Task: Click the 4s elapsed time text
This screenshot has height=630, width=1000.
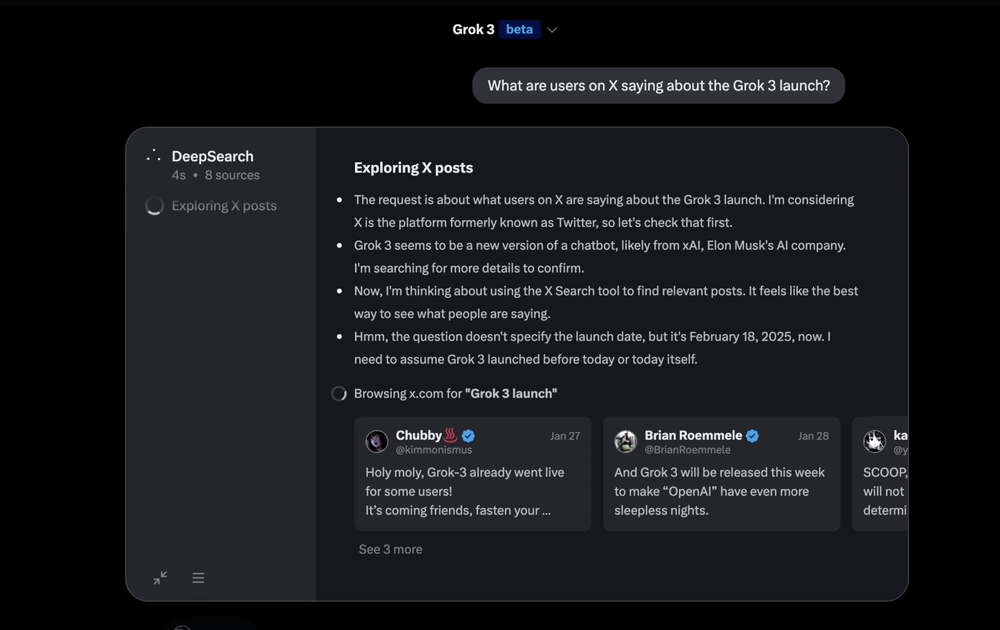Action: (x=179, y=175)
